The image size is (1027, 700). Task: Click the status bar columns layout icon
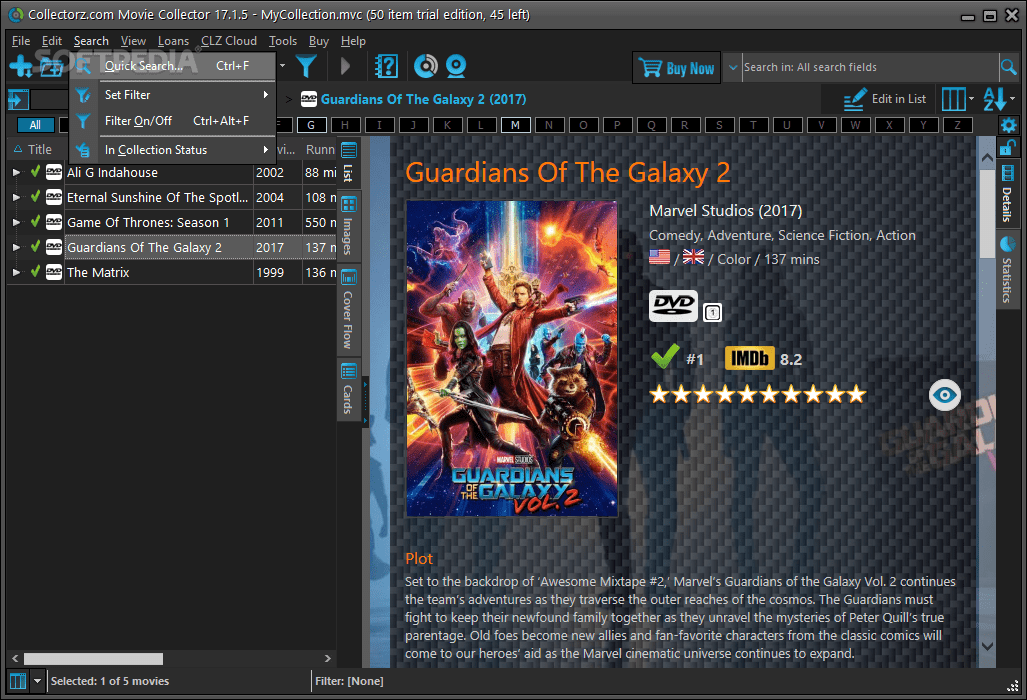(18, 681)
